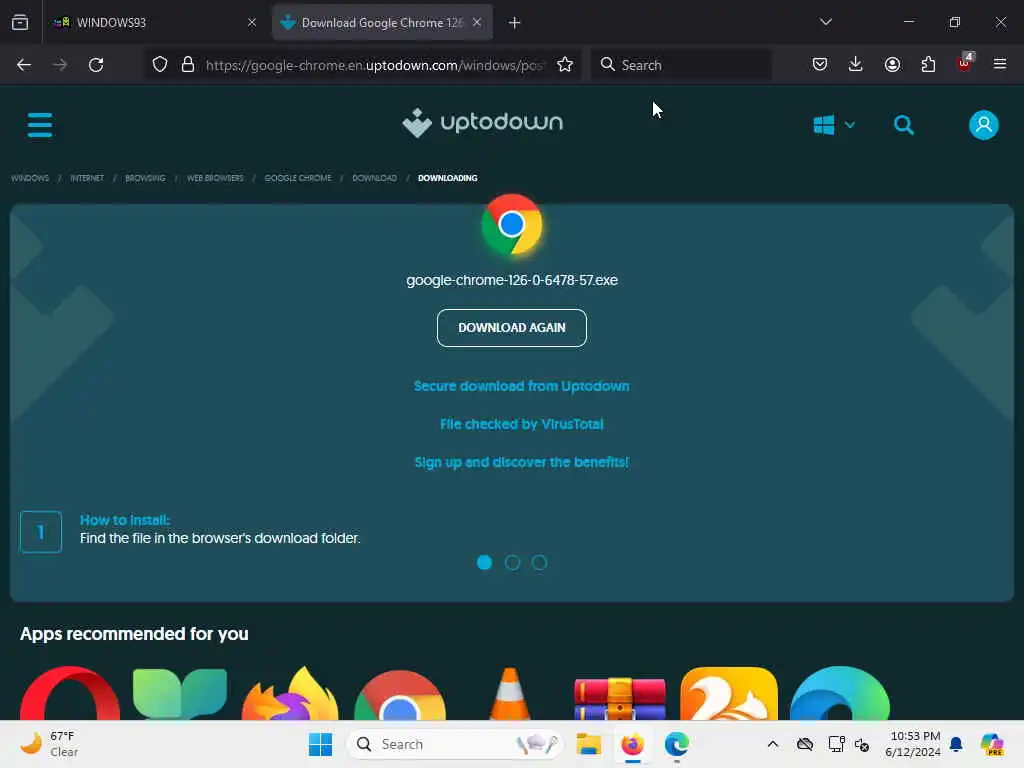Open the recommended Microsoft Edge app
Image resolution: width=1024 pixels, height=768 pixels.
tap(839, 693)
